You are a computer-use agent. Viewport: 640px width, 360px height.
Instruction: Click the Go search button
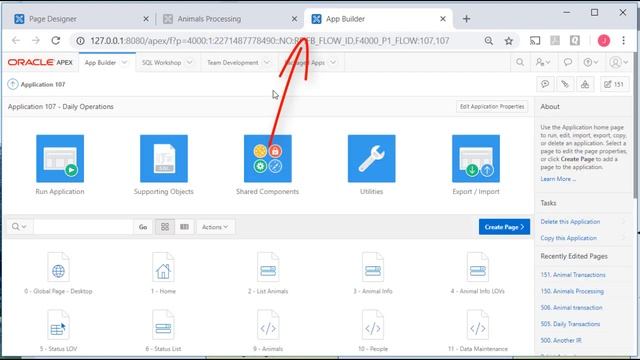tap(143, 227)
